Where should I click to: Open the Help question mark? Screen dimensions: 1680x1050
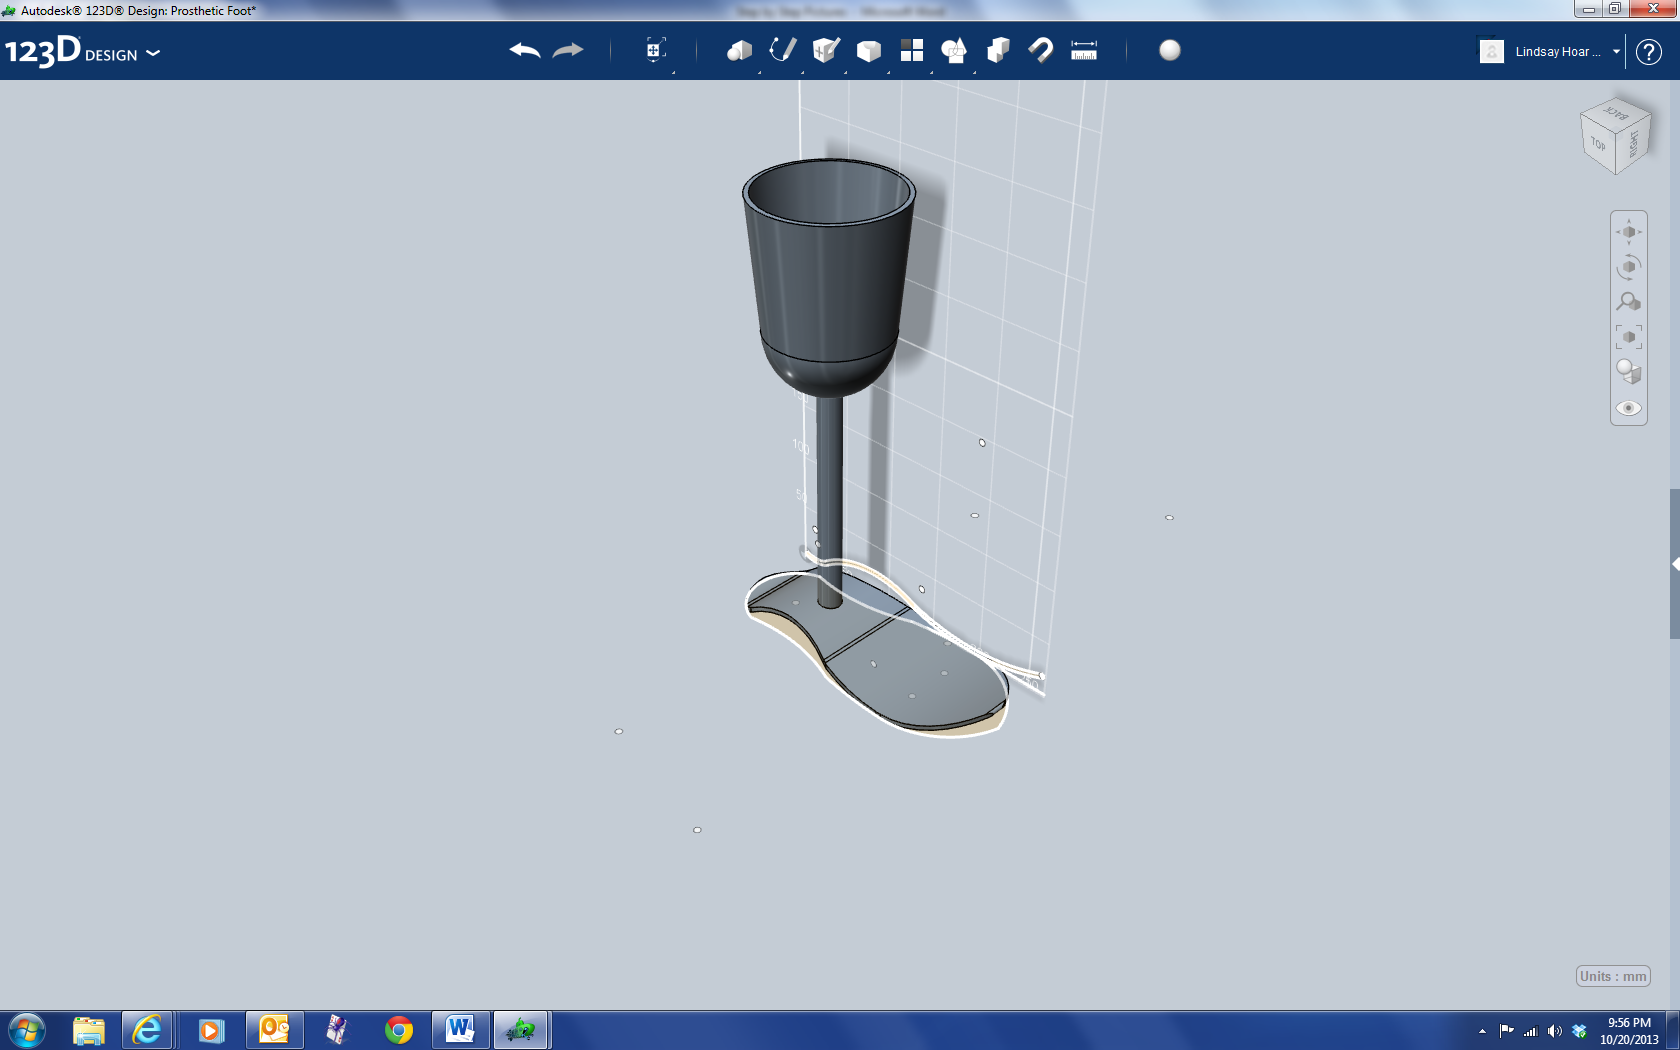click(x=1648, y=52)
